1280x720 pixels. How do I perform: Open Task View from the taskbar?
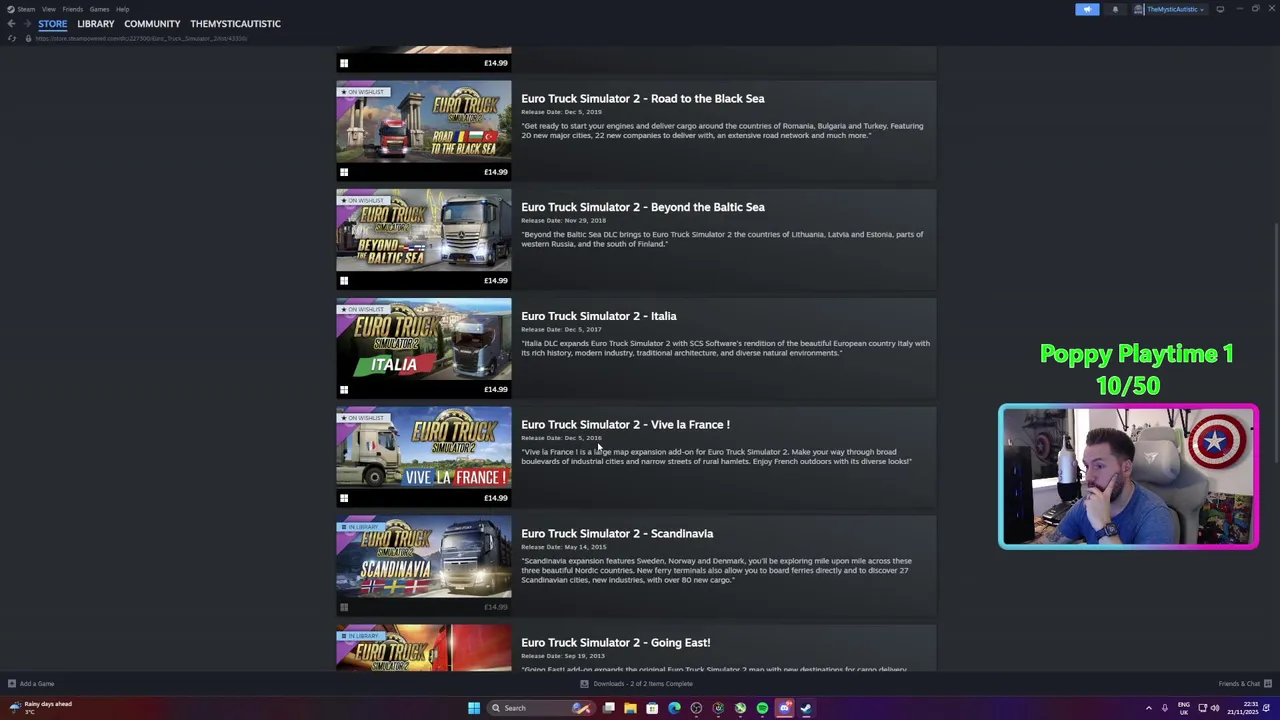point(608,708)
